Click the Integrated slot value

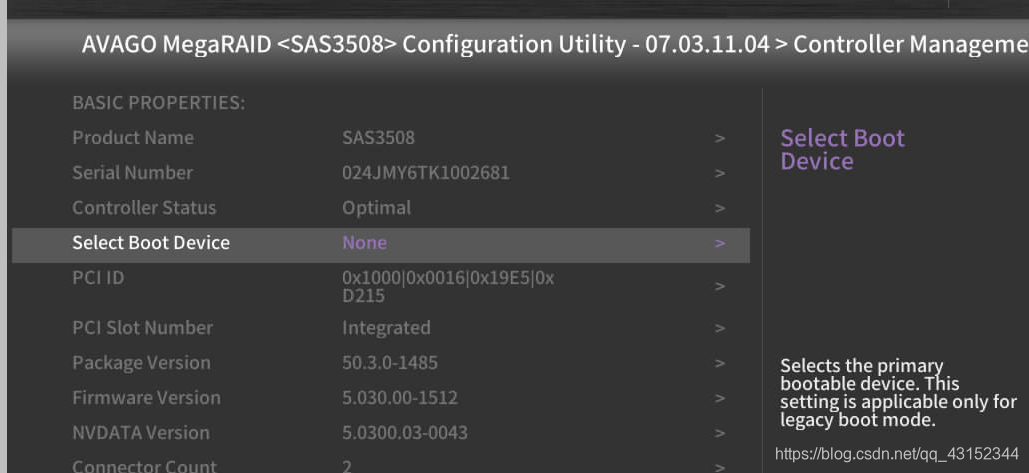point(386,328)
